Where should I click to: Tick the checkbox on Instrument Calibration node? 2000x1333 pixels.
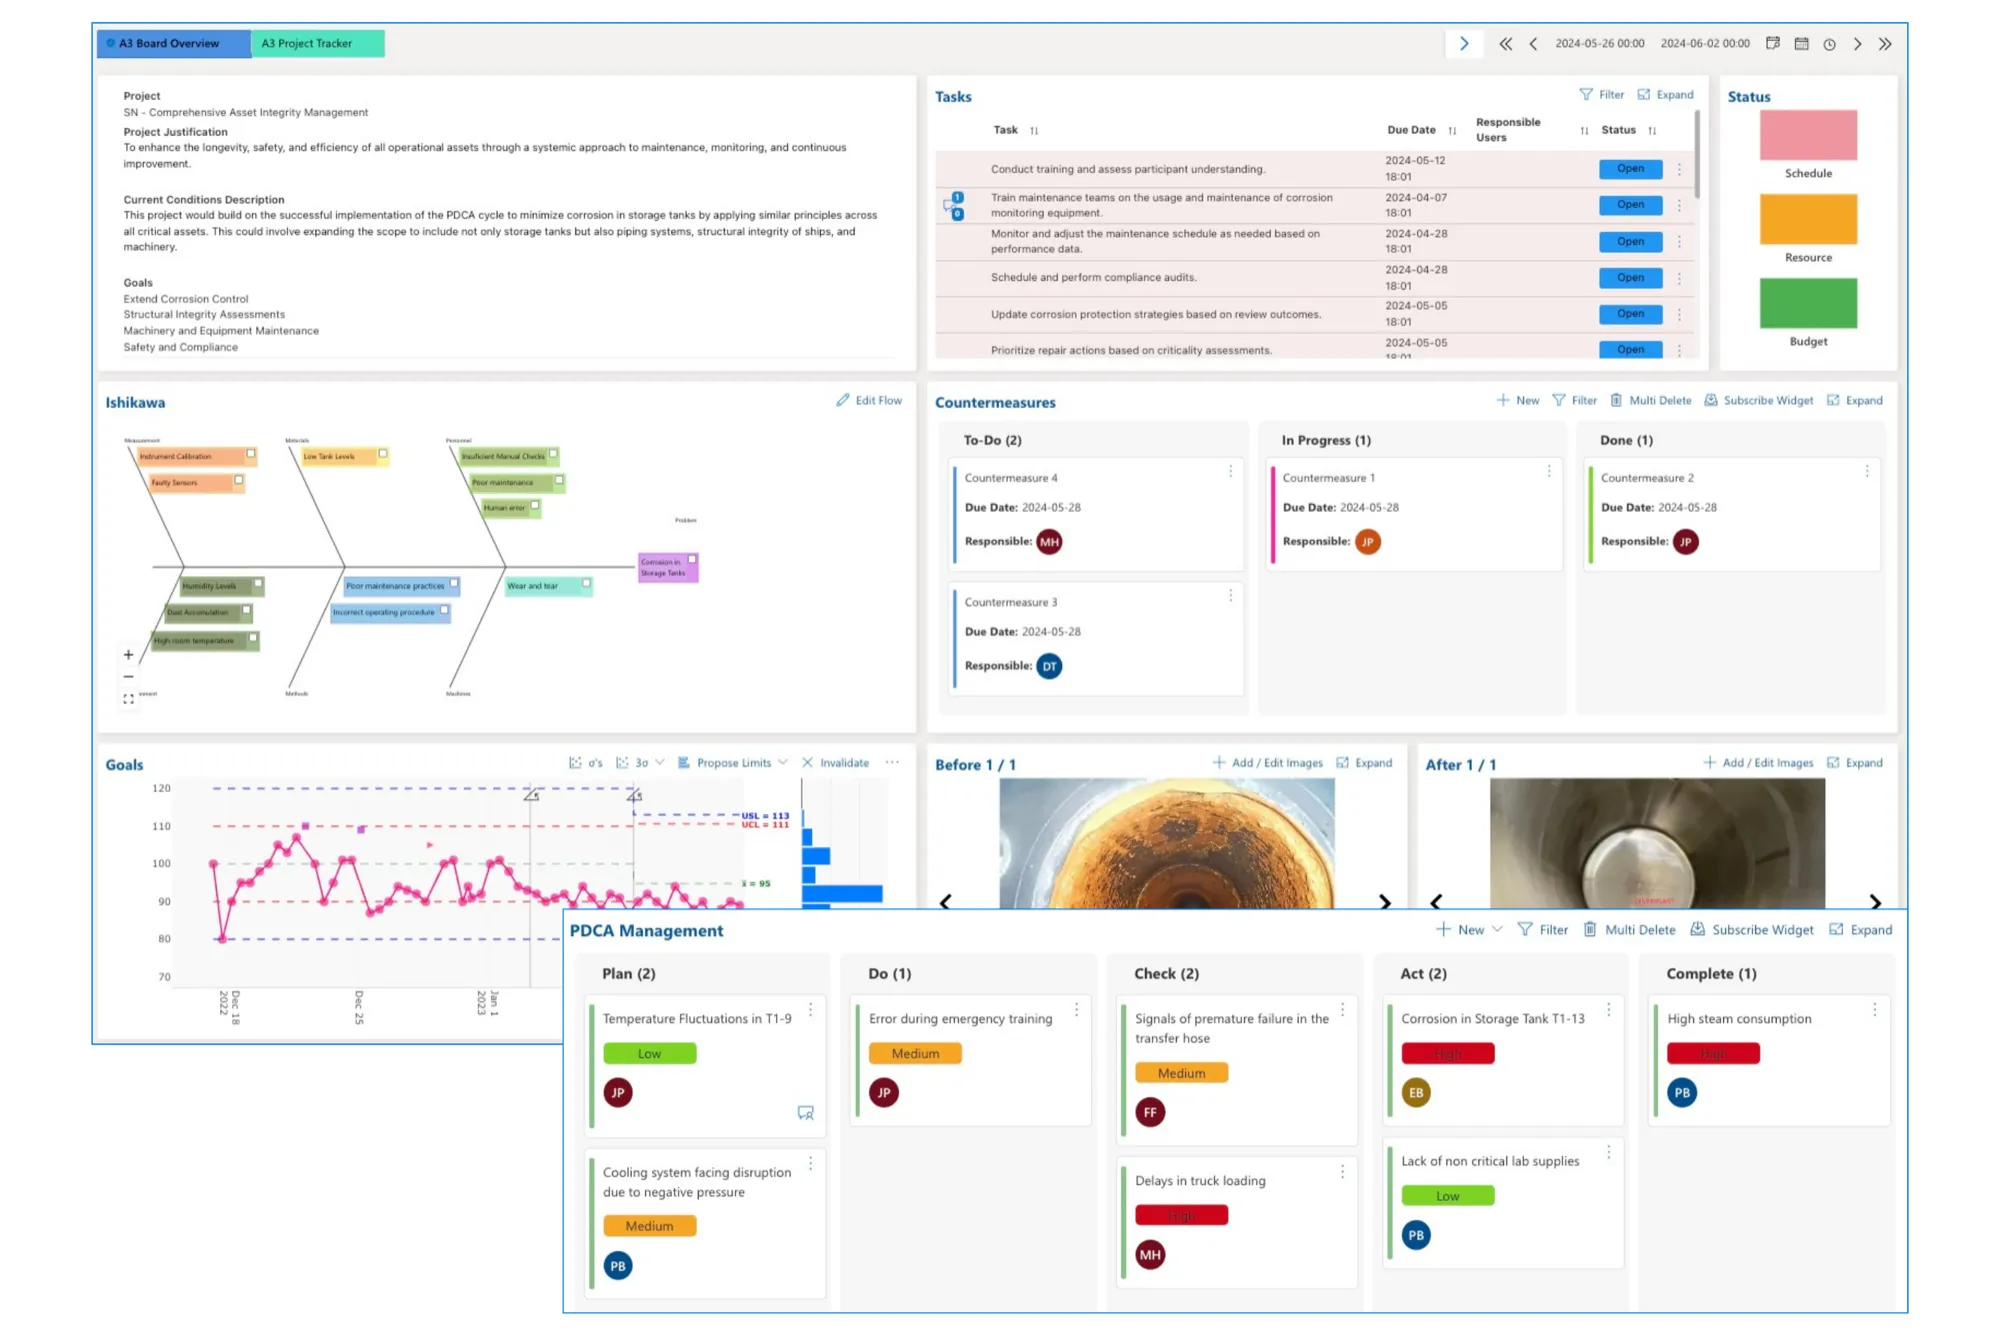pyautogui.click(x=251, y=454)
